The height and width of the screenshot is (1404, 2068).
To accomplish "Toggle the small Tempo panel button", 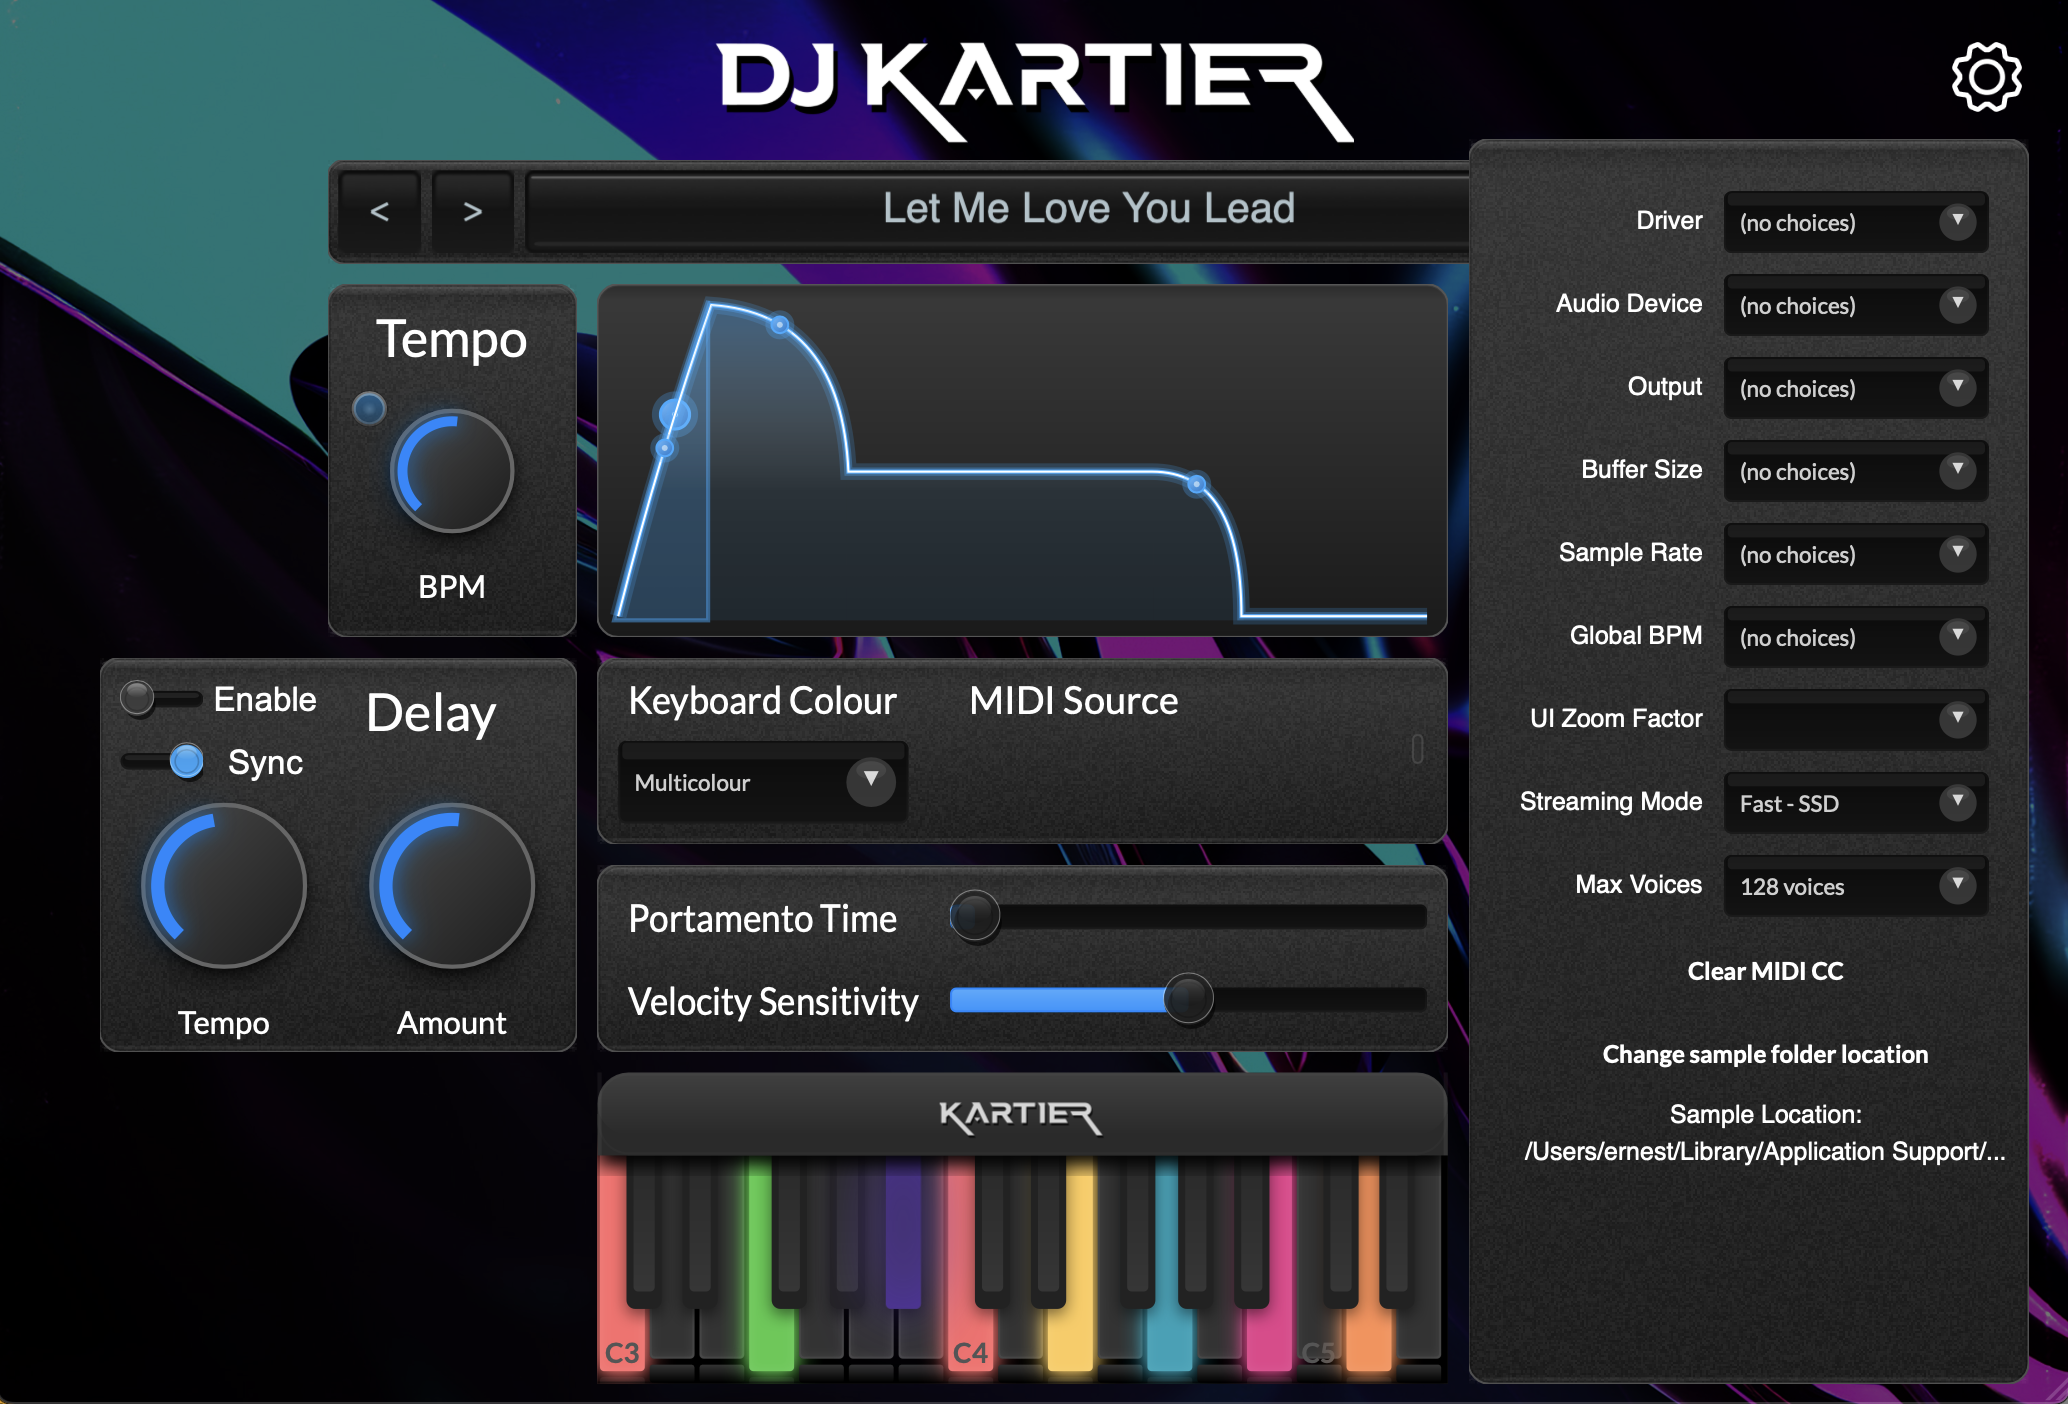I will pos(369,408).
